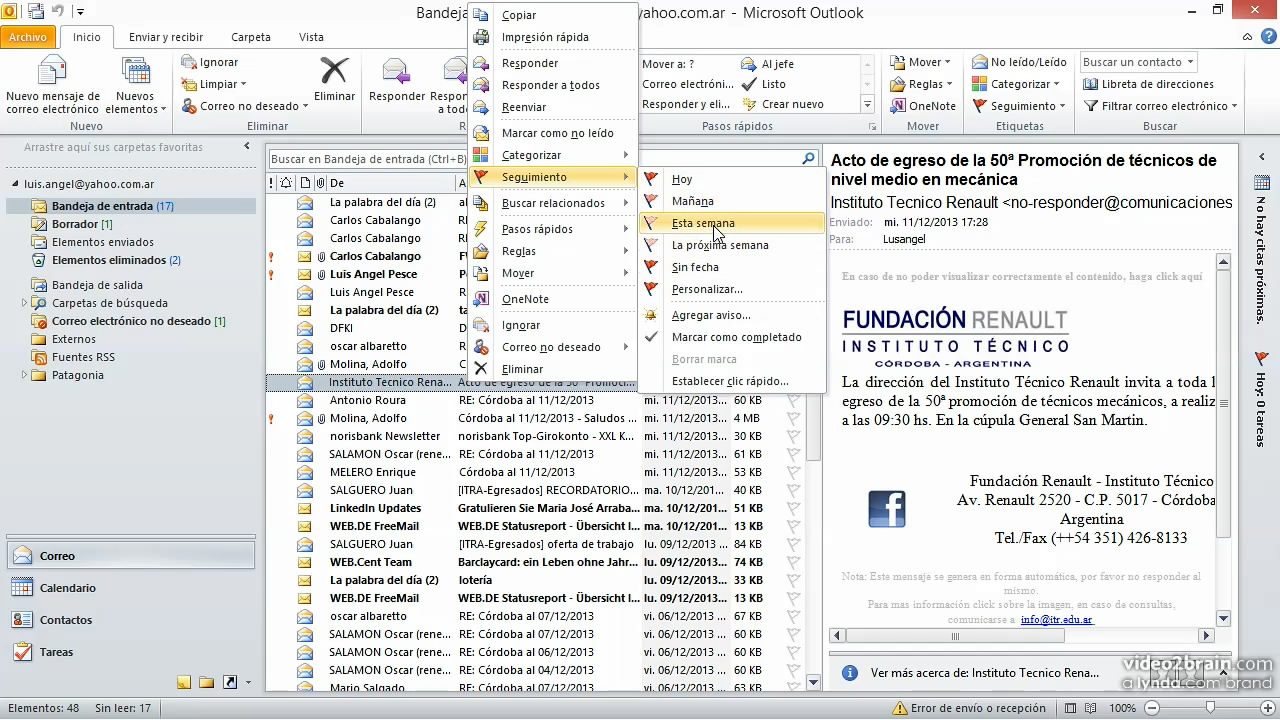The width and height of the screenshot is (1280, 720).
Task: Open the Libreta de direcciones
Action: pyautogui.click(x=1148, y=84)
